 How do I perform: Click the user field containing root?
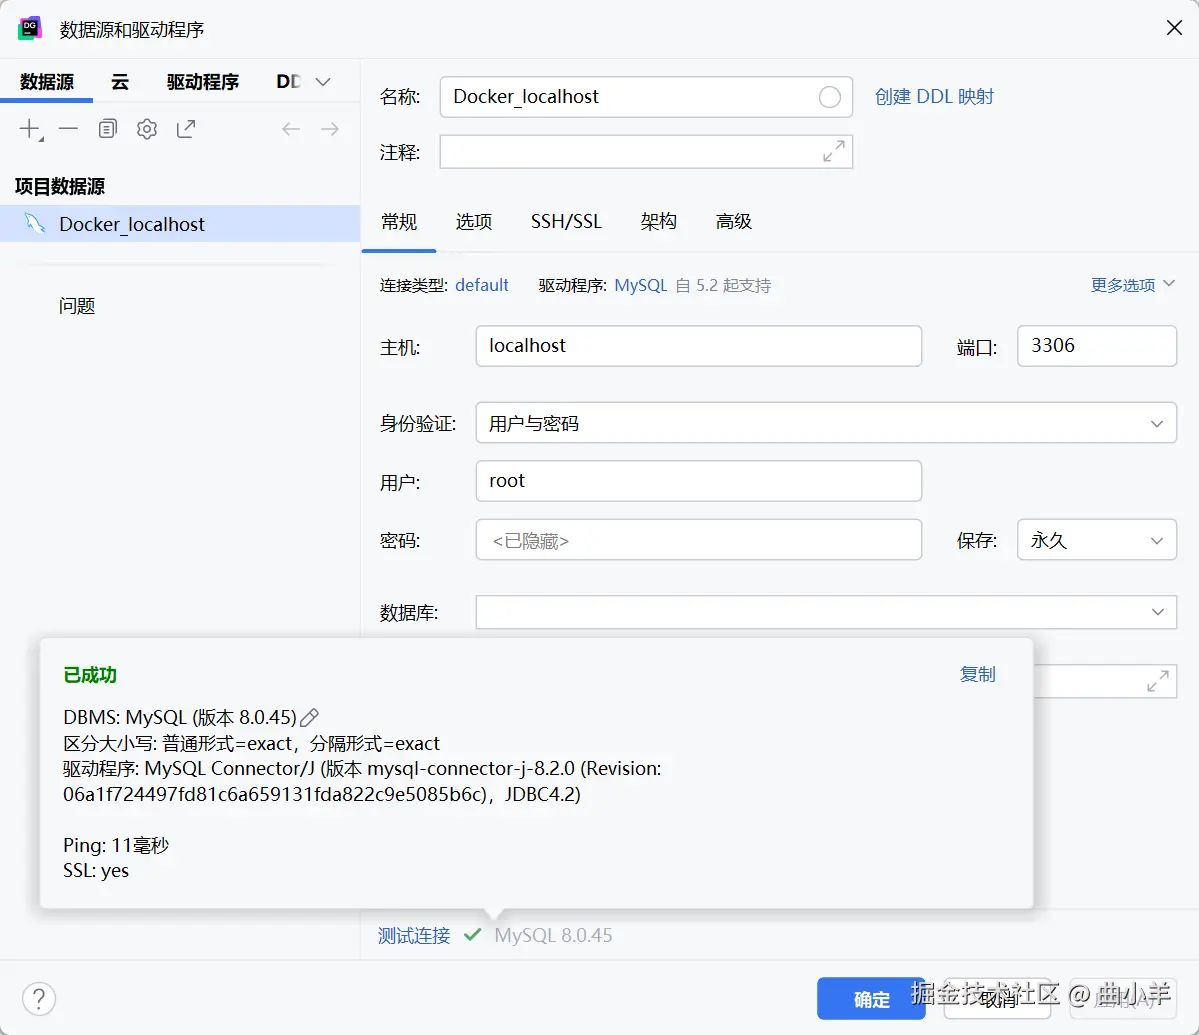click(699, 481)
